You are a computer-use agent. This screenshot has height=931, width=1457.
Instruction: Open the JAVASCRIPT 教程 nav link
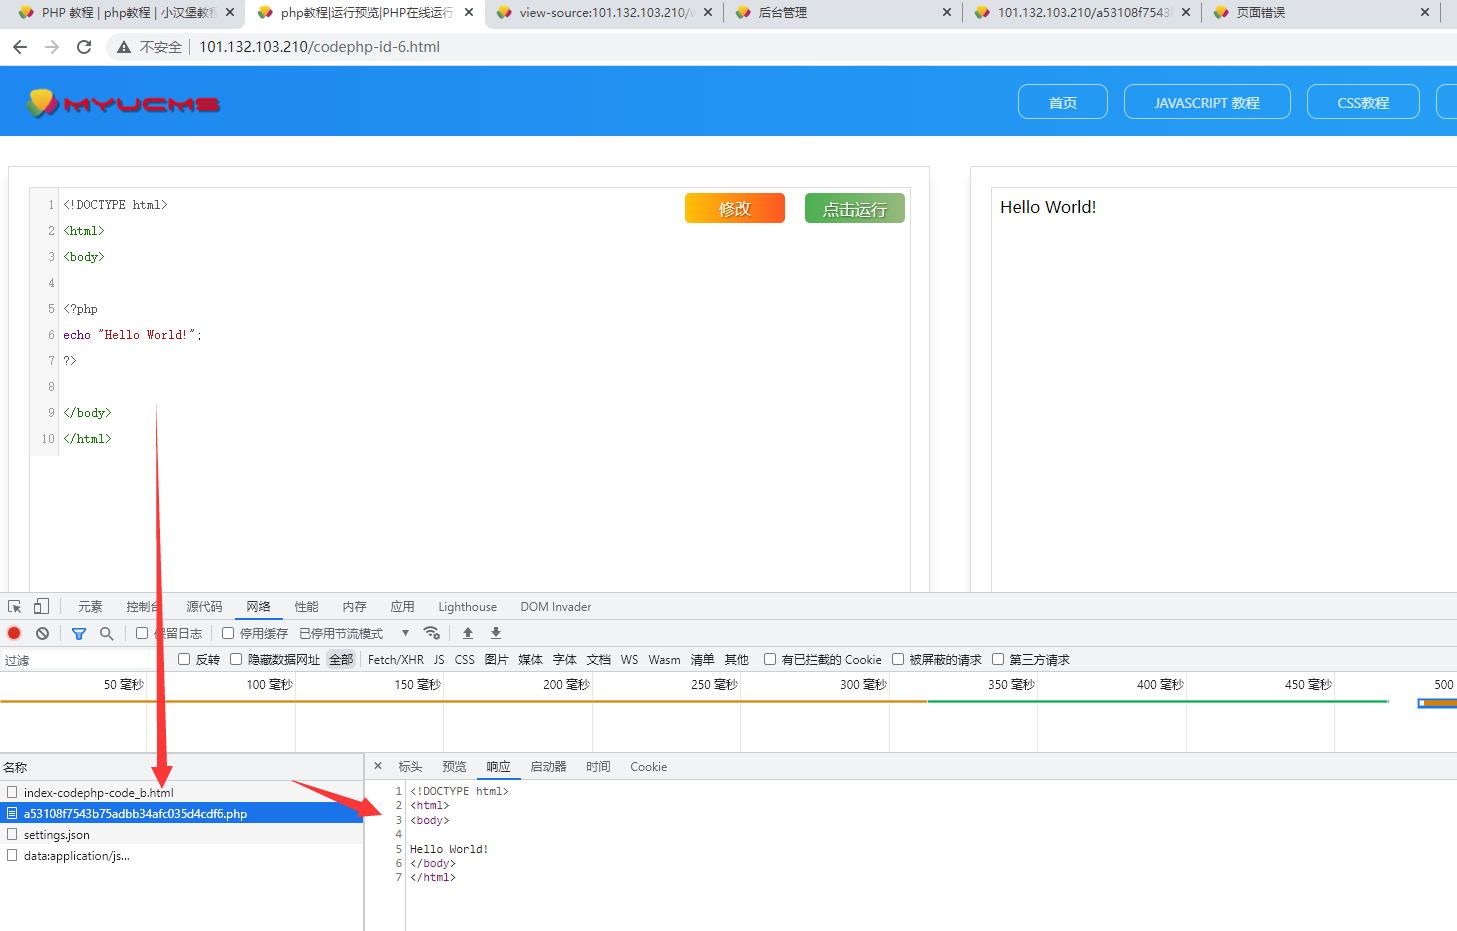(x=1207, y=102)
